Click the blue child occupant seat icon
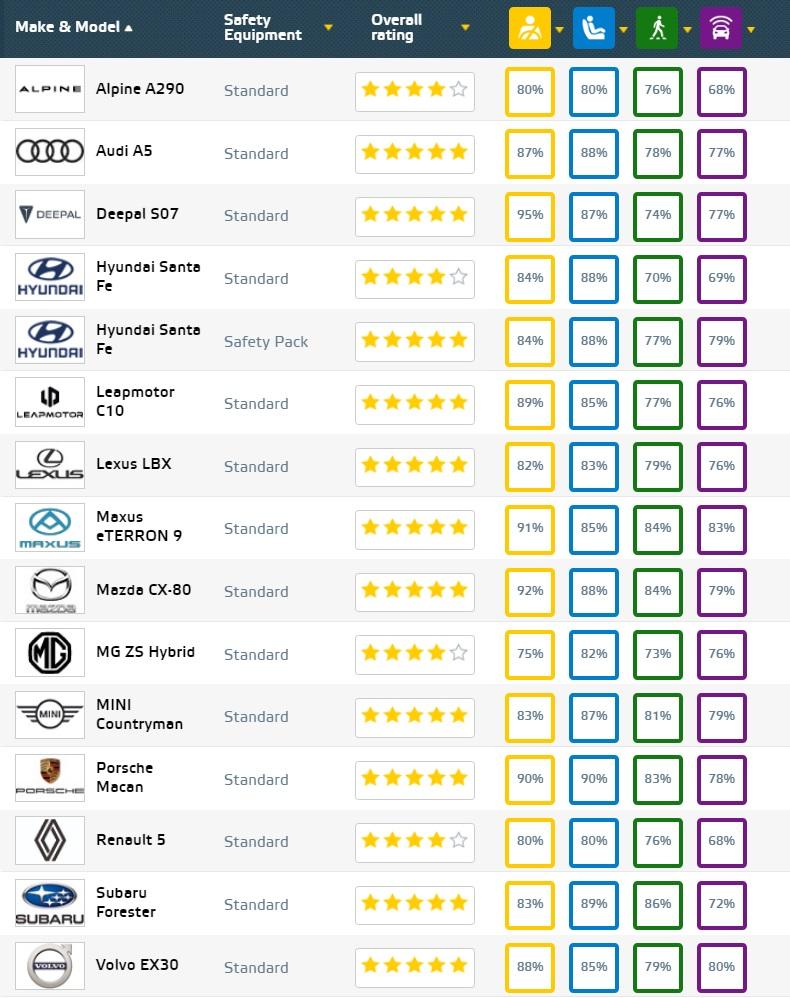The width and height of the screenshot is (790, 998). 593,28
